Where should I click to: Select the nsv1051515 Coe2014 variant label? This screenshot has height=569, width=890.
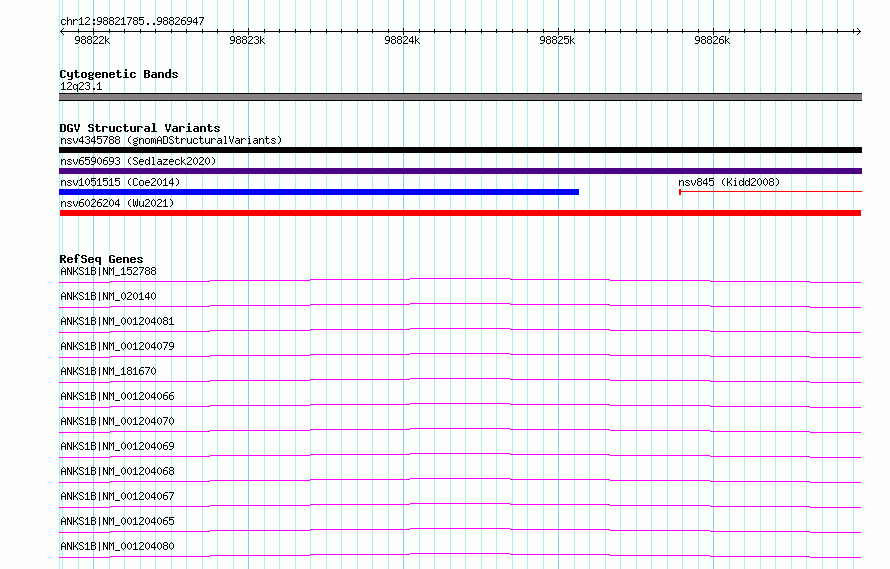[x=120, y=182]
